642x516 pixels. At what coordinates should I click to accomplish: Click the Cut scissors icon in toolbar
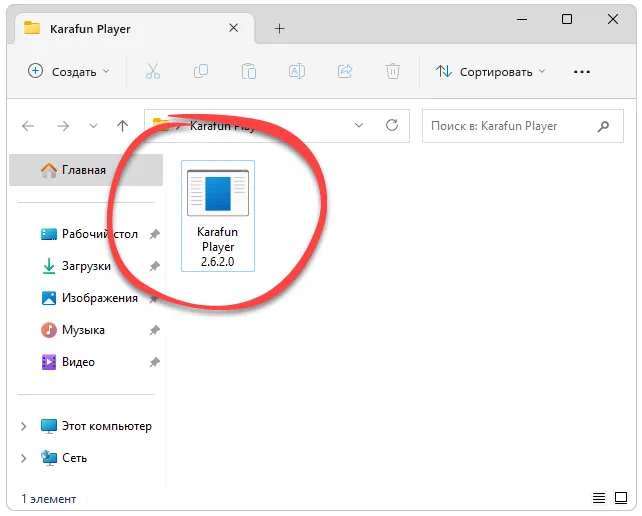point(153,71)
